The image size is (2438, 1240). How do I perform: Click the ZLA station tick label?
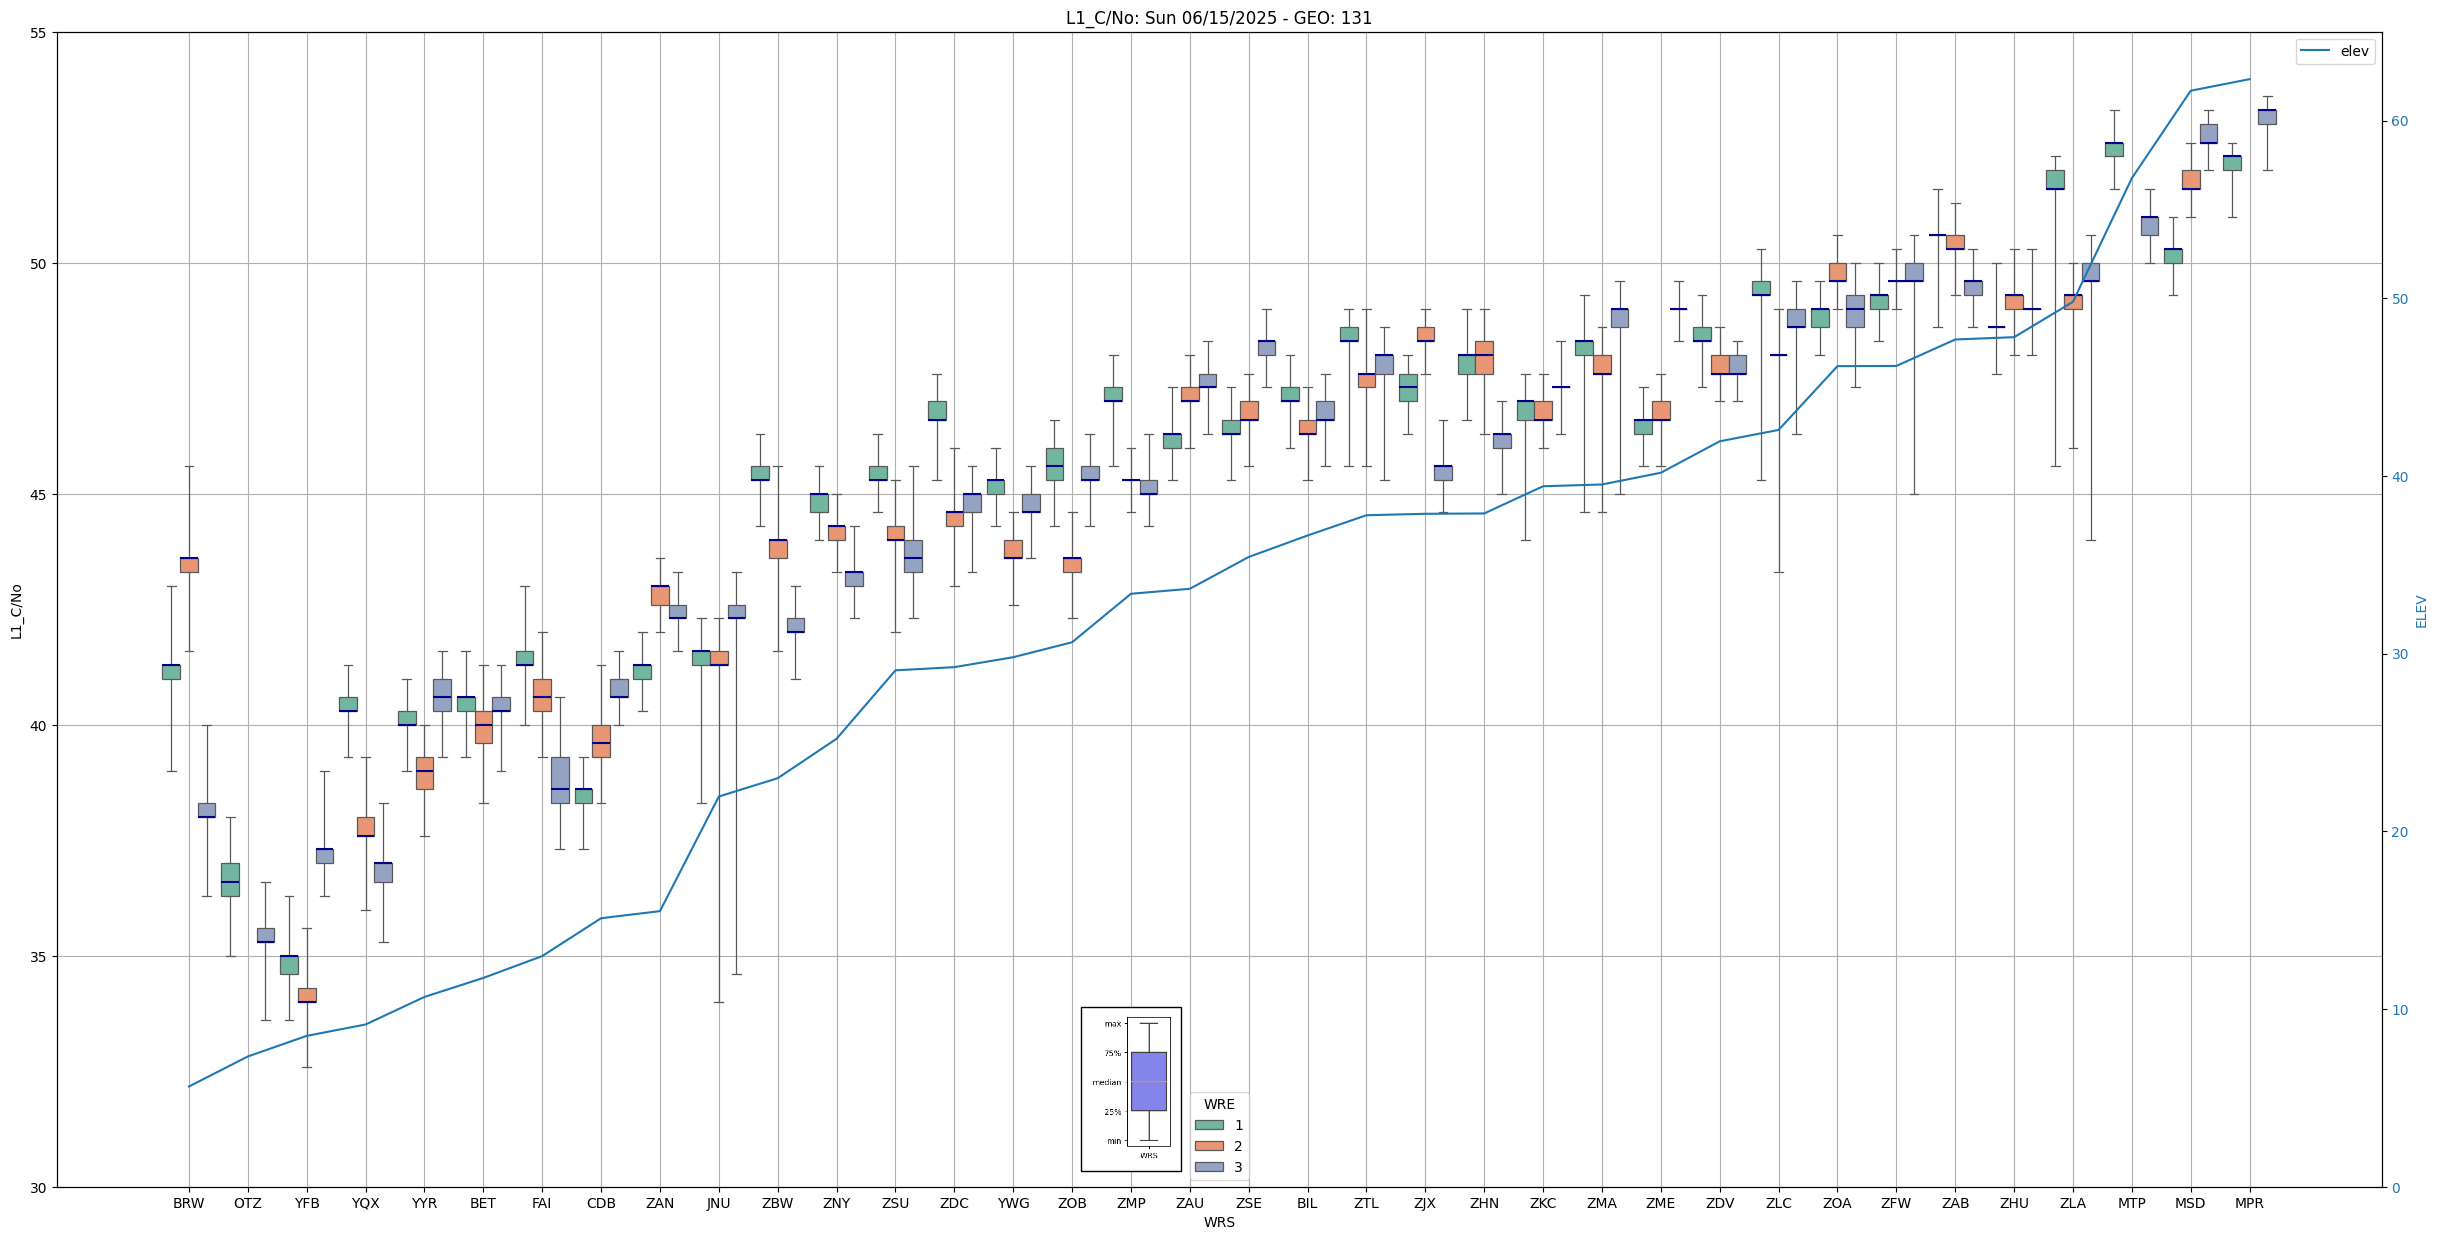pyautogui.click(x=2073, y=1203)
